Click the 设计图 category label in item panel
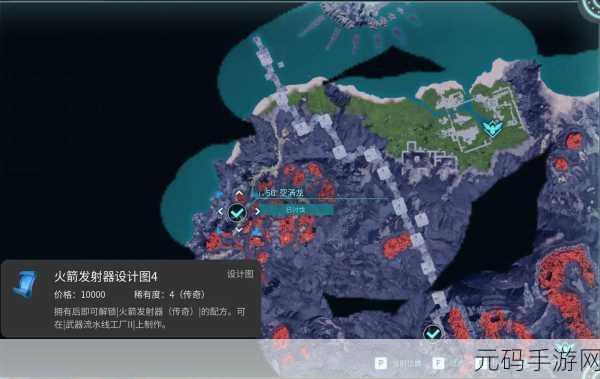 click(240, 274)
